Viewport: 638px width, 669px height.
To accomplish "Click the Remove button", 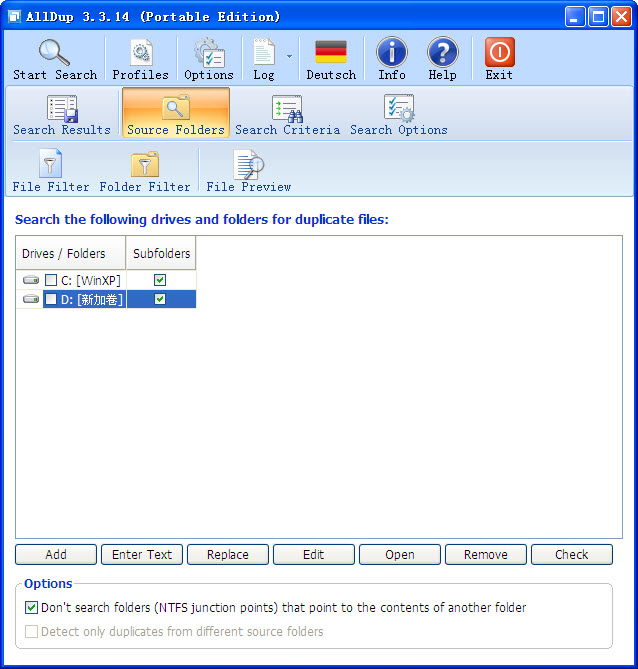I will [x=485, y=555].
